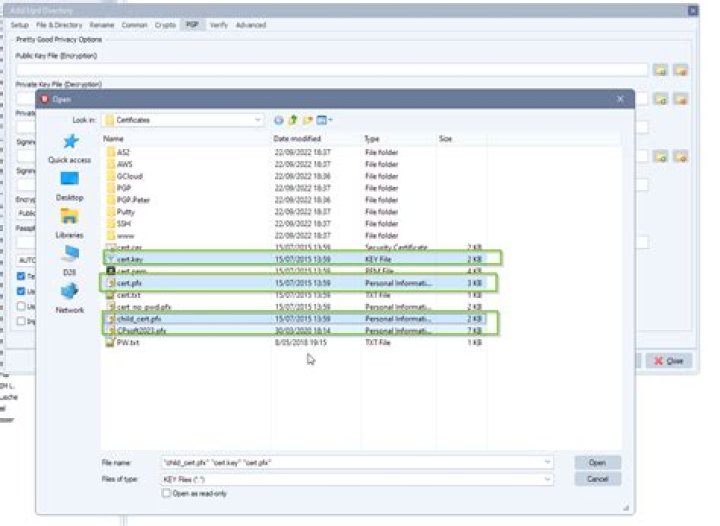Switch to the Crypto tab

[x=165, y=24]
